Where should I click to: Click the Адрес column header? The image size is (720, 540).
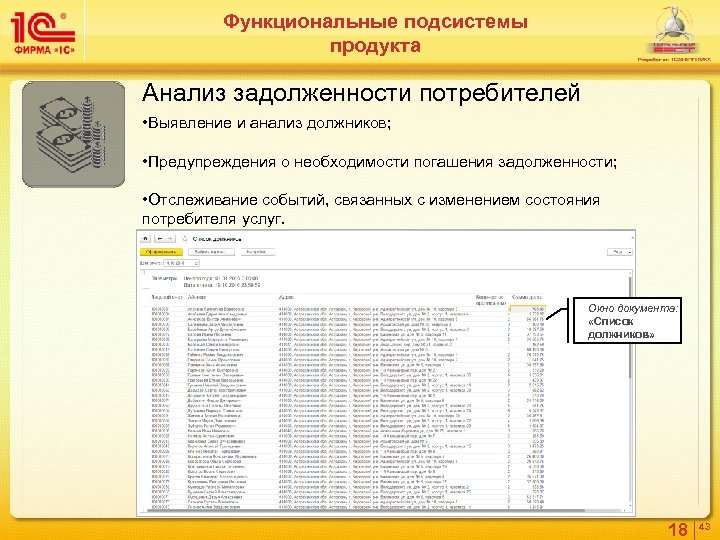point(286,298)
